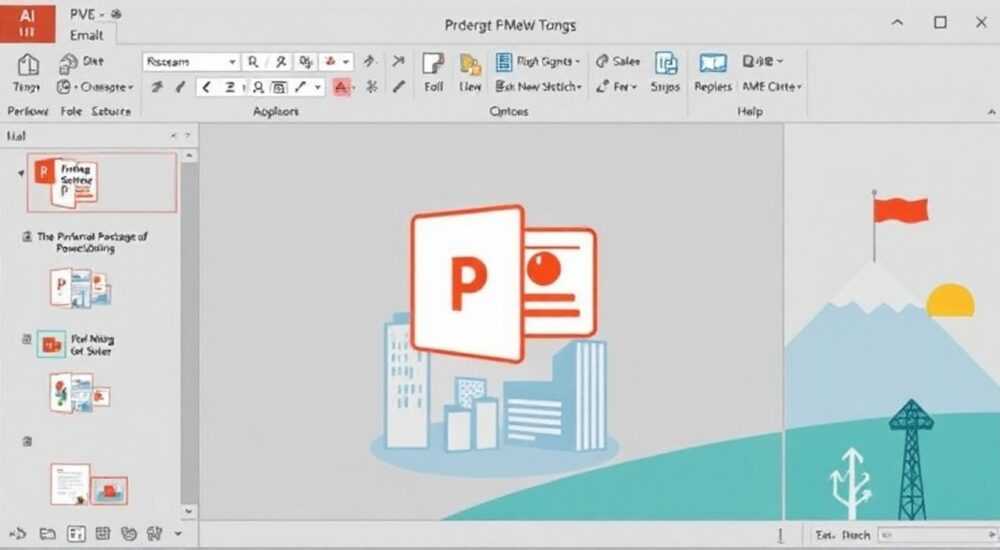Click the first bottom-left status bar arrow icon
The height and width of the screenshot is (550, 1000).
18,533
